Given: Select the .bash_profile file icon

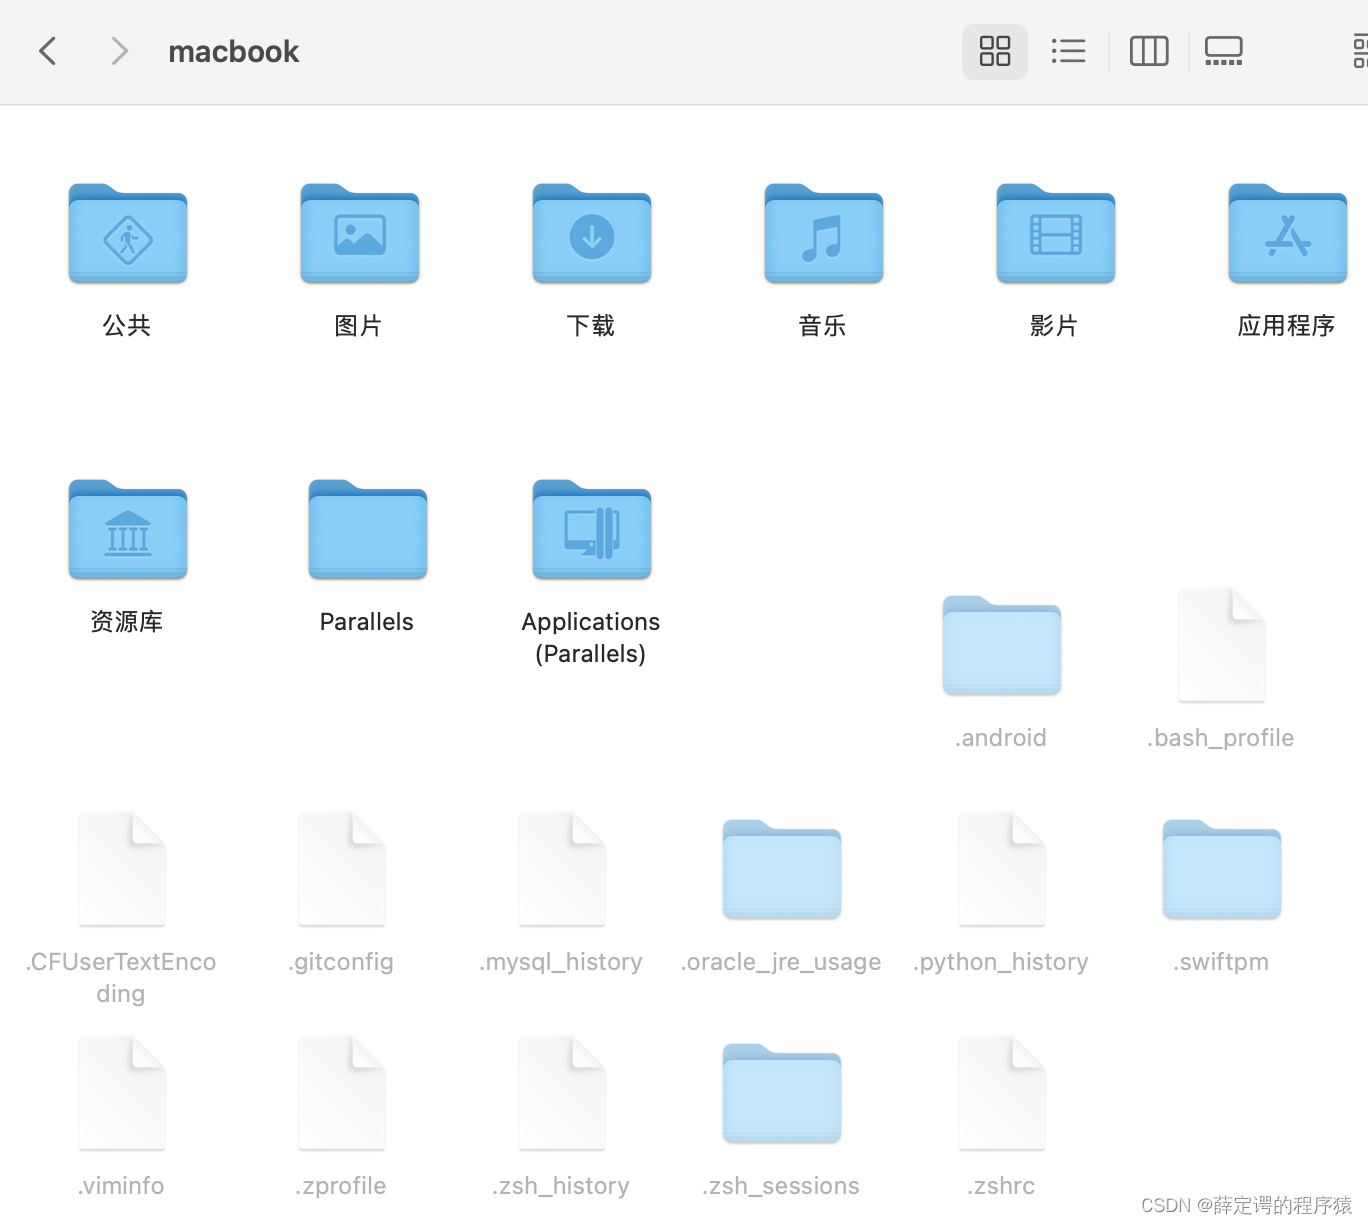Looking at the screenshot, I should pyautogui.click(x=1222, y=645).
